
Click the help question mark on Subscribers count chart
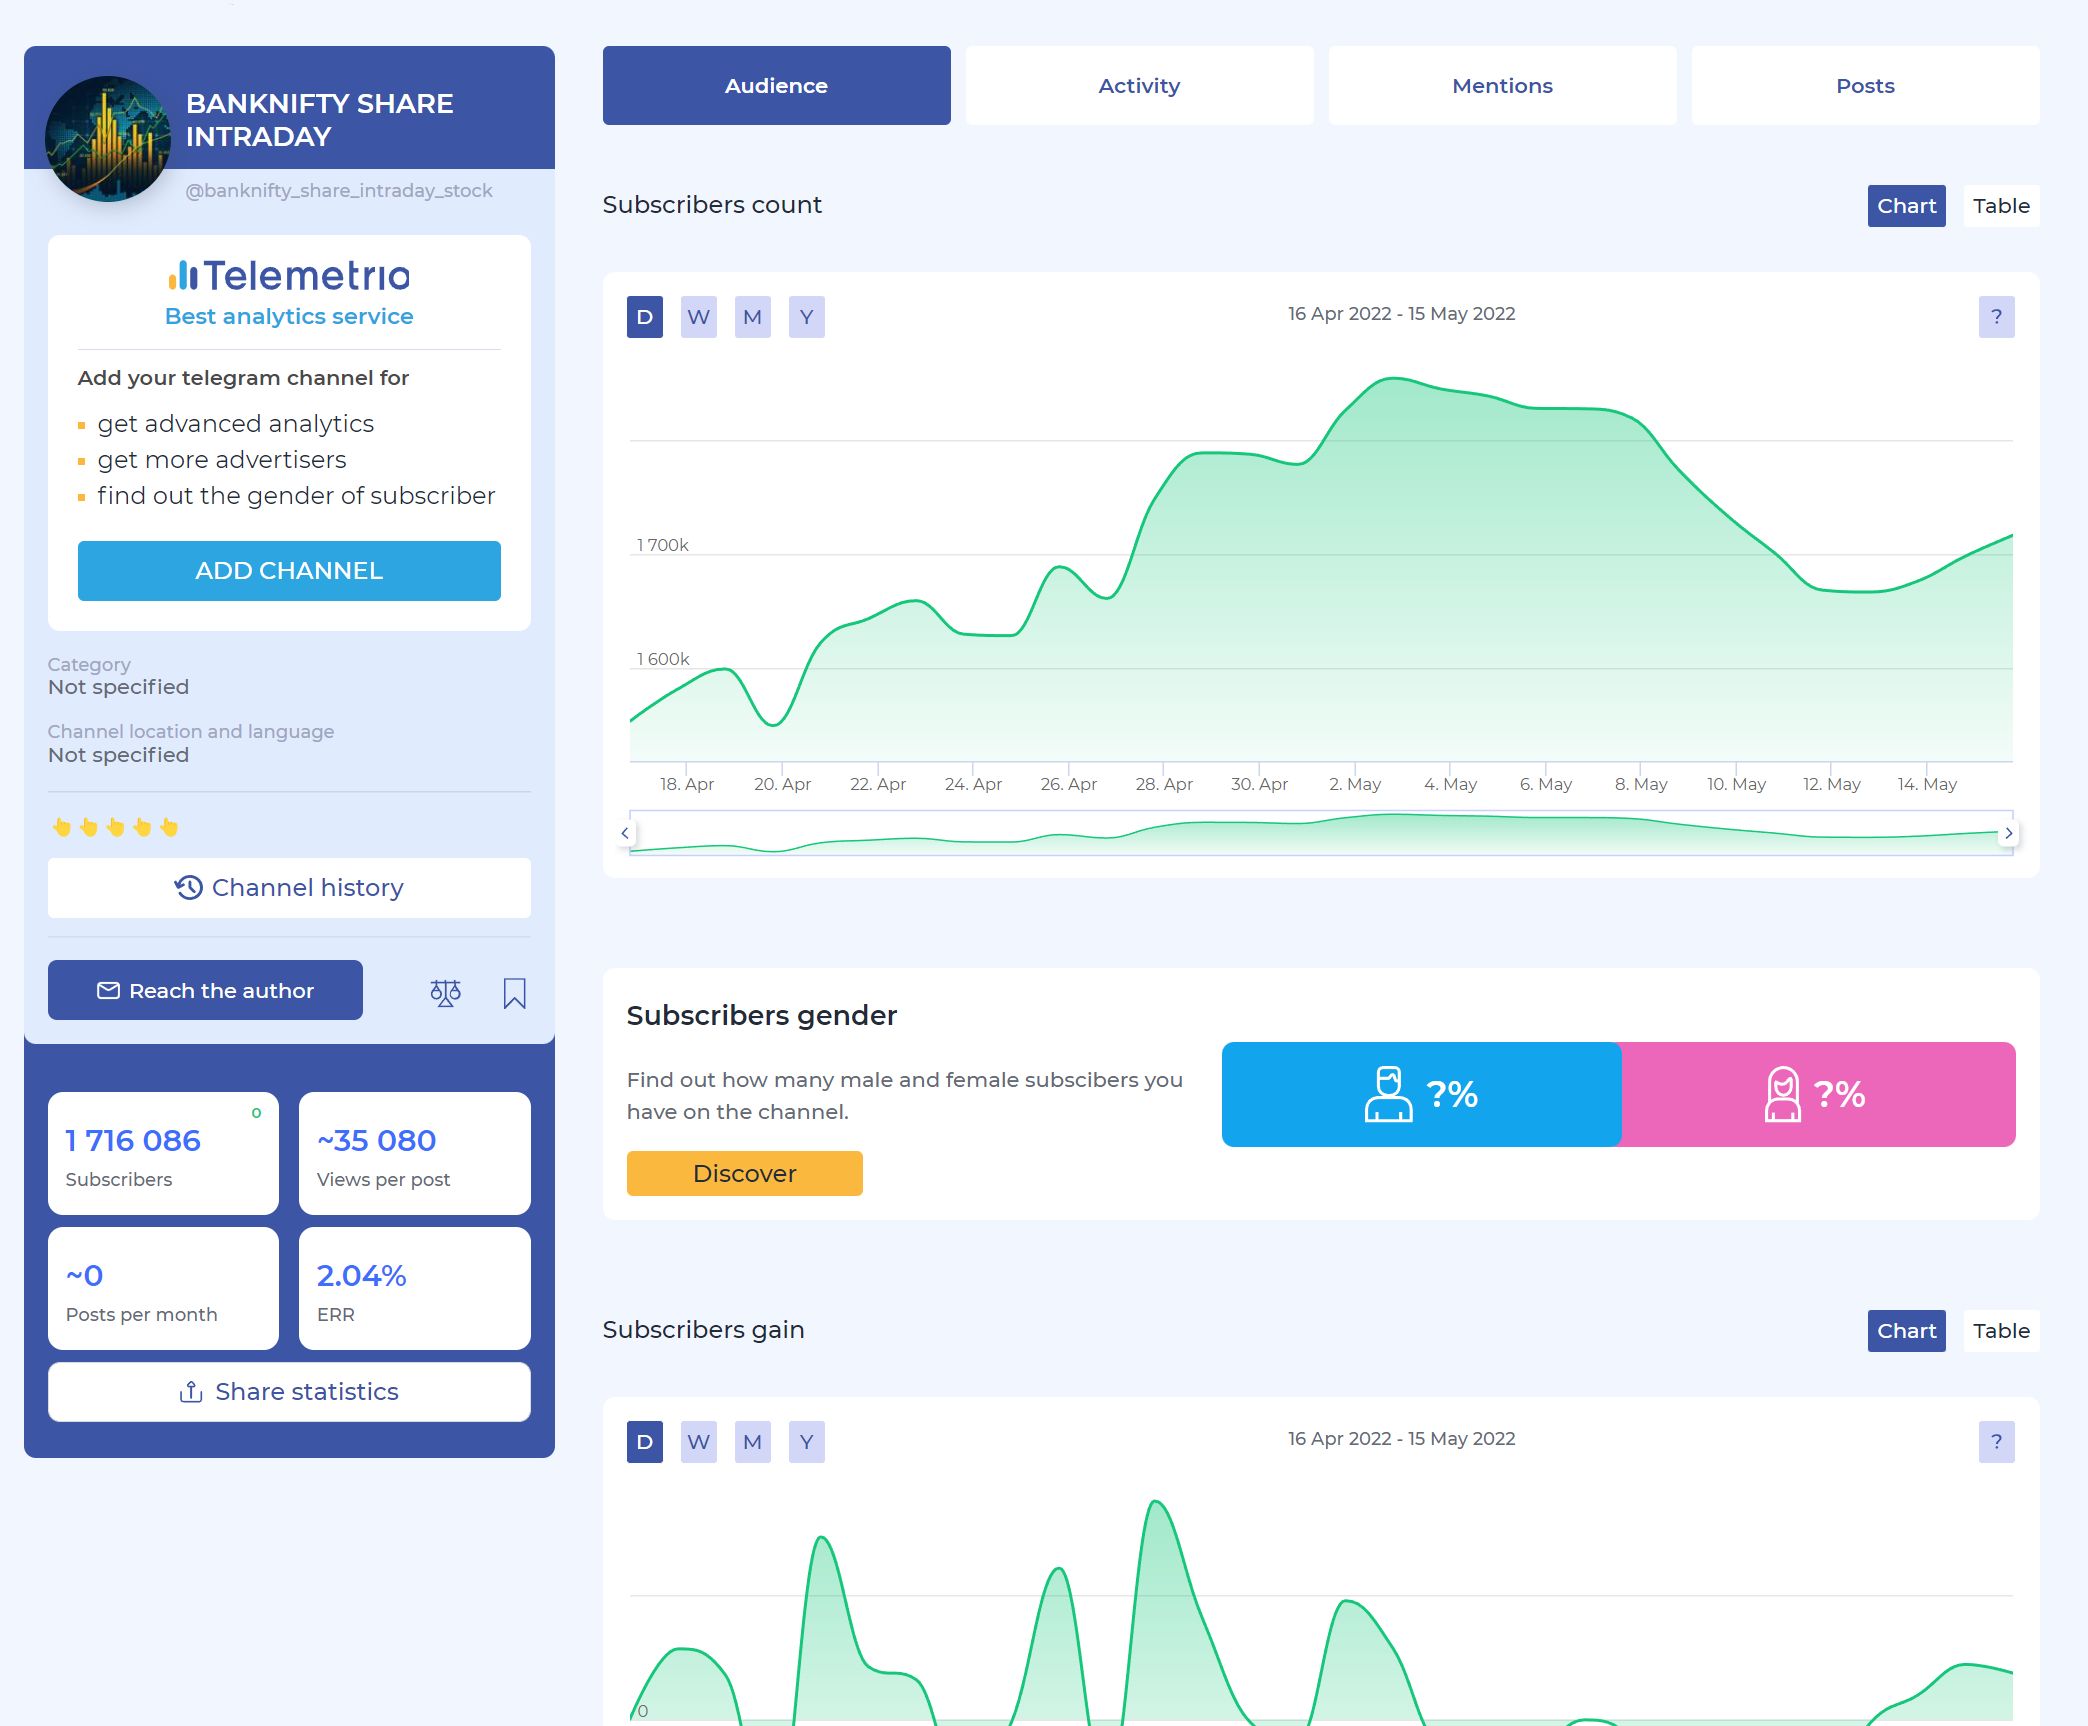pyautogui.click(x=1995, y=317)
